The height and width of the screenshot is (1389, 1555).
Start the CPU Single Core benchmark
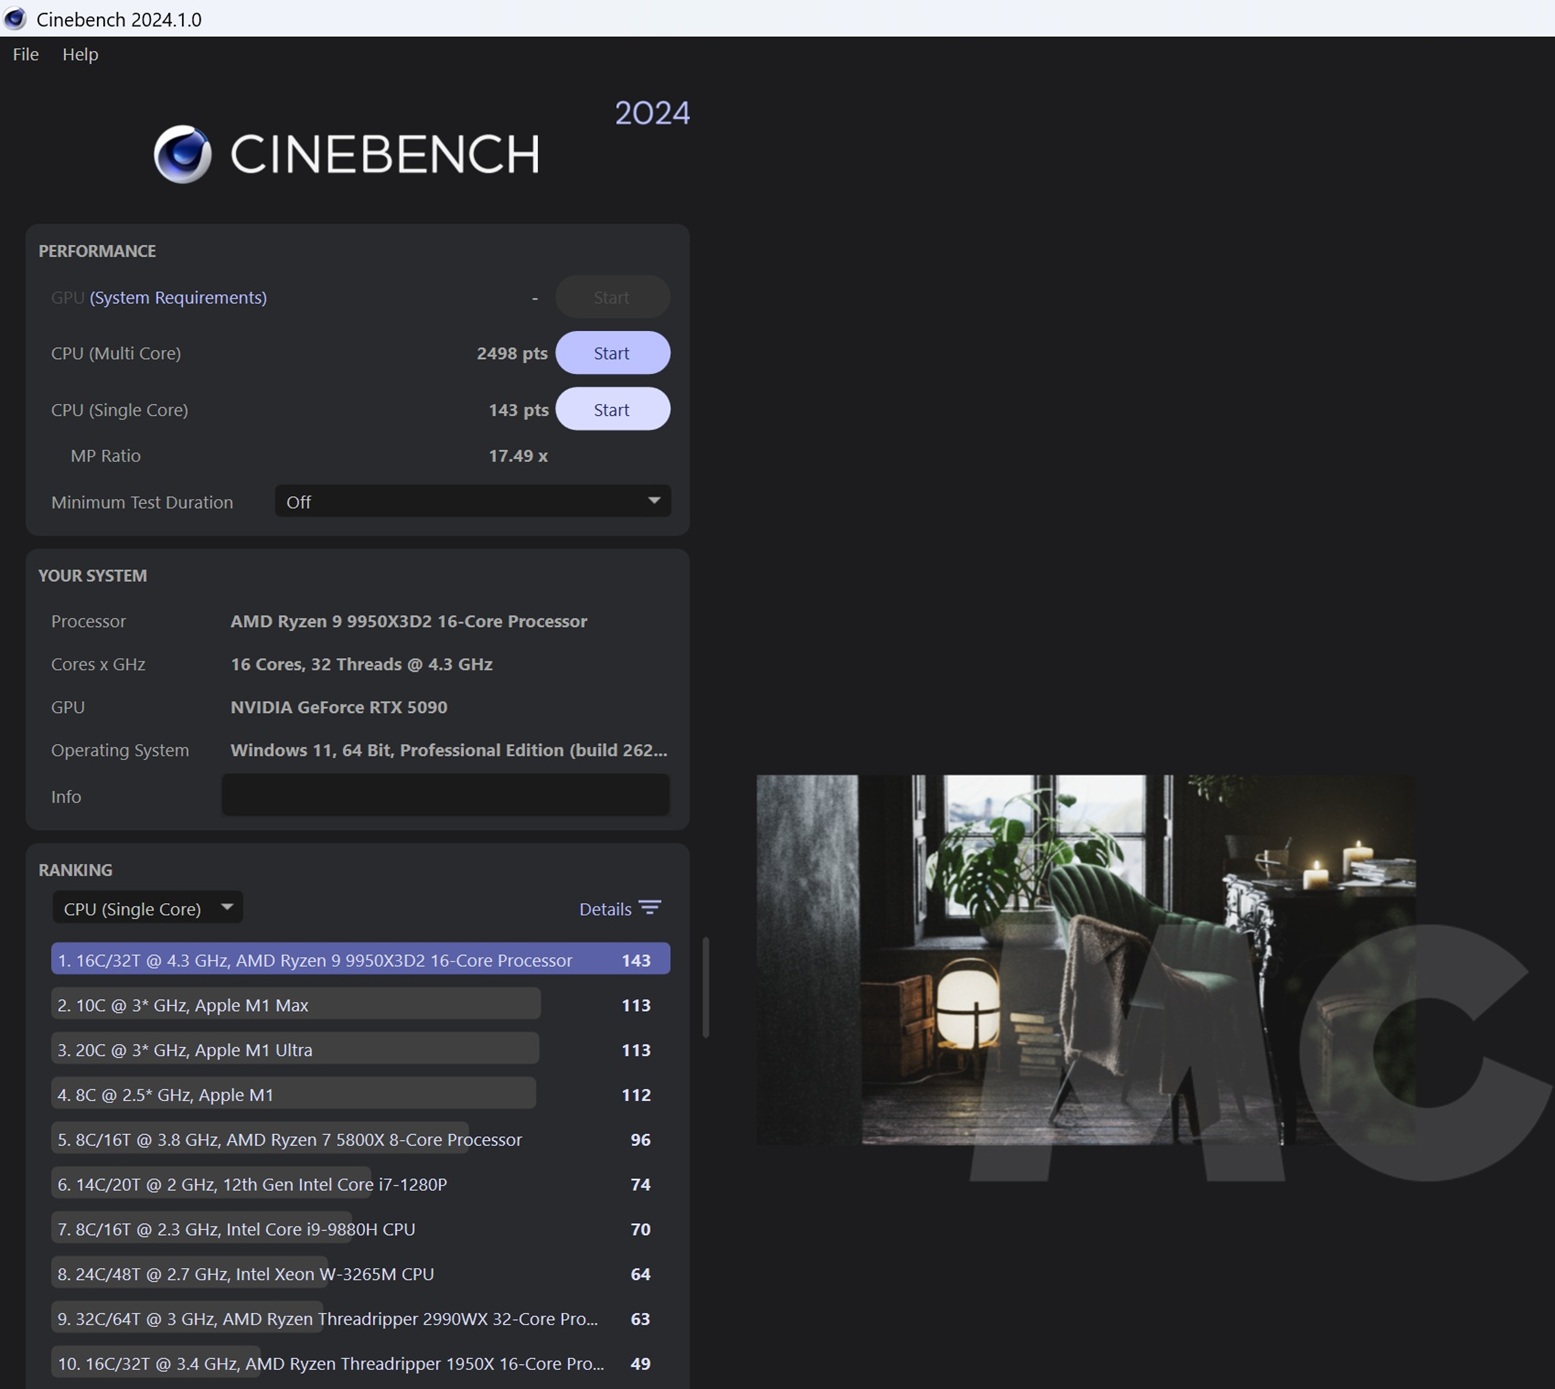coord(612,410)
